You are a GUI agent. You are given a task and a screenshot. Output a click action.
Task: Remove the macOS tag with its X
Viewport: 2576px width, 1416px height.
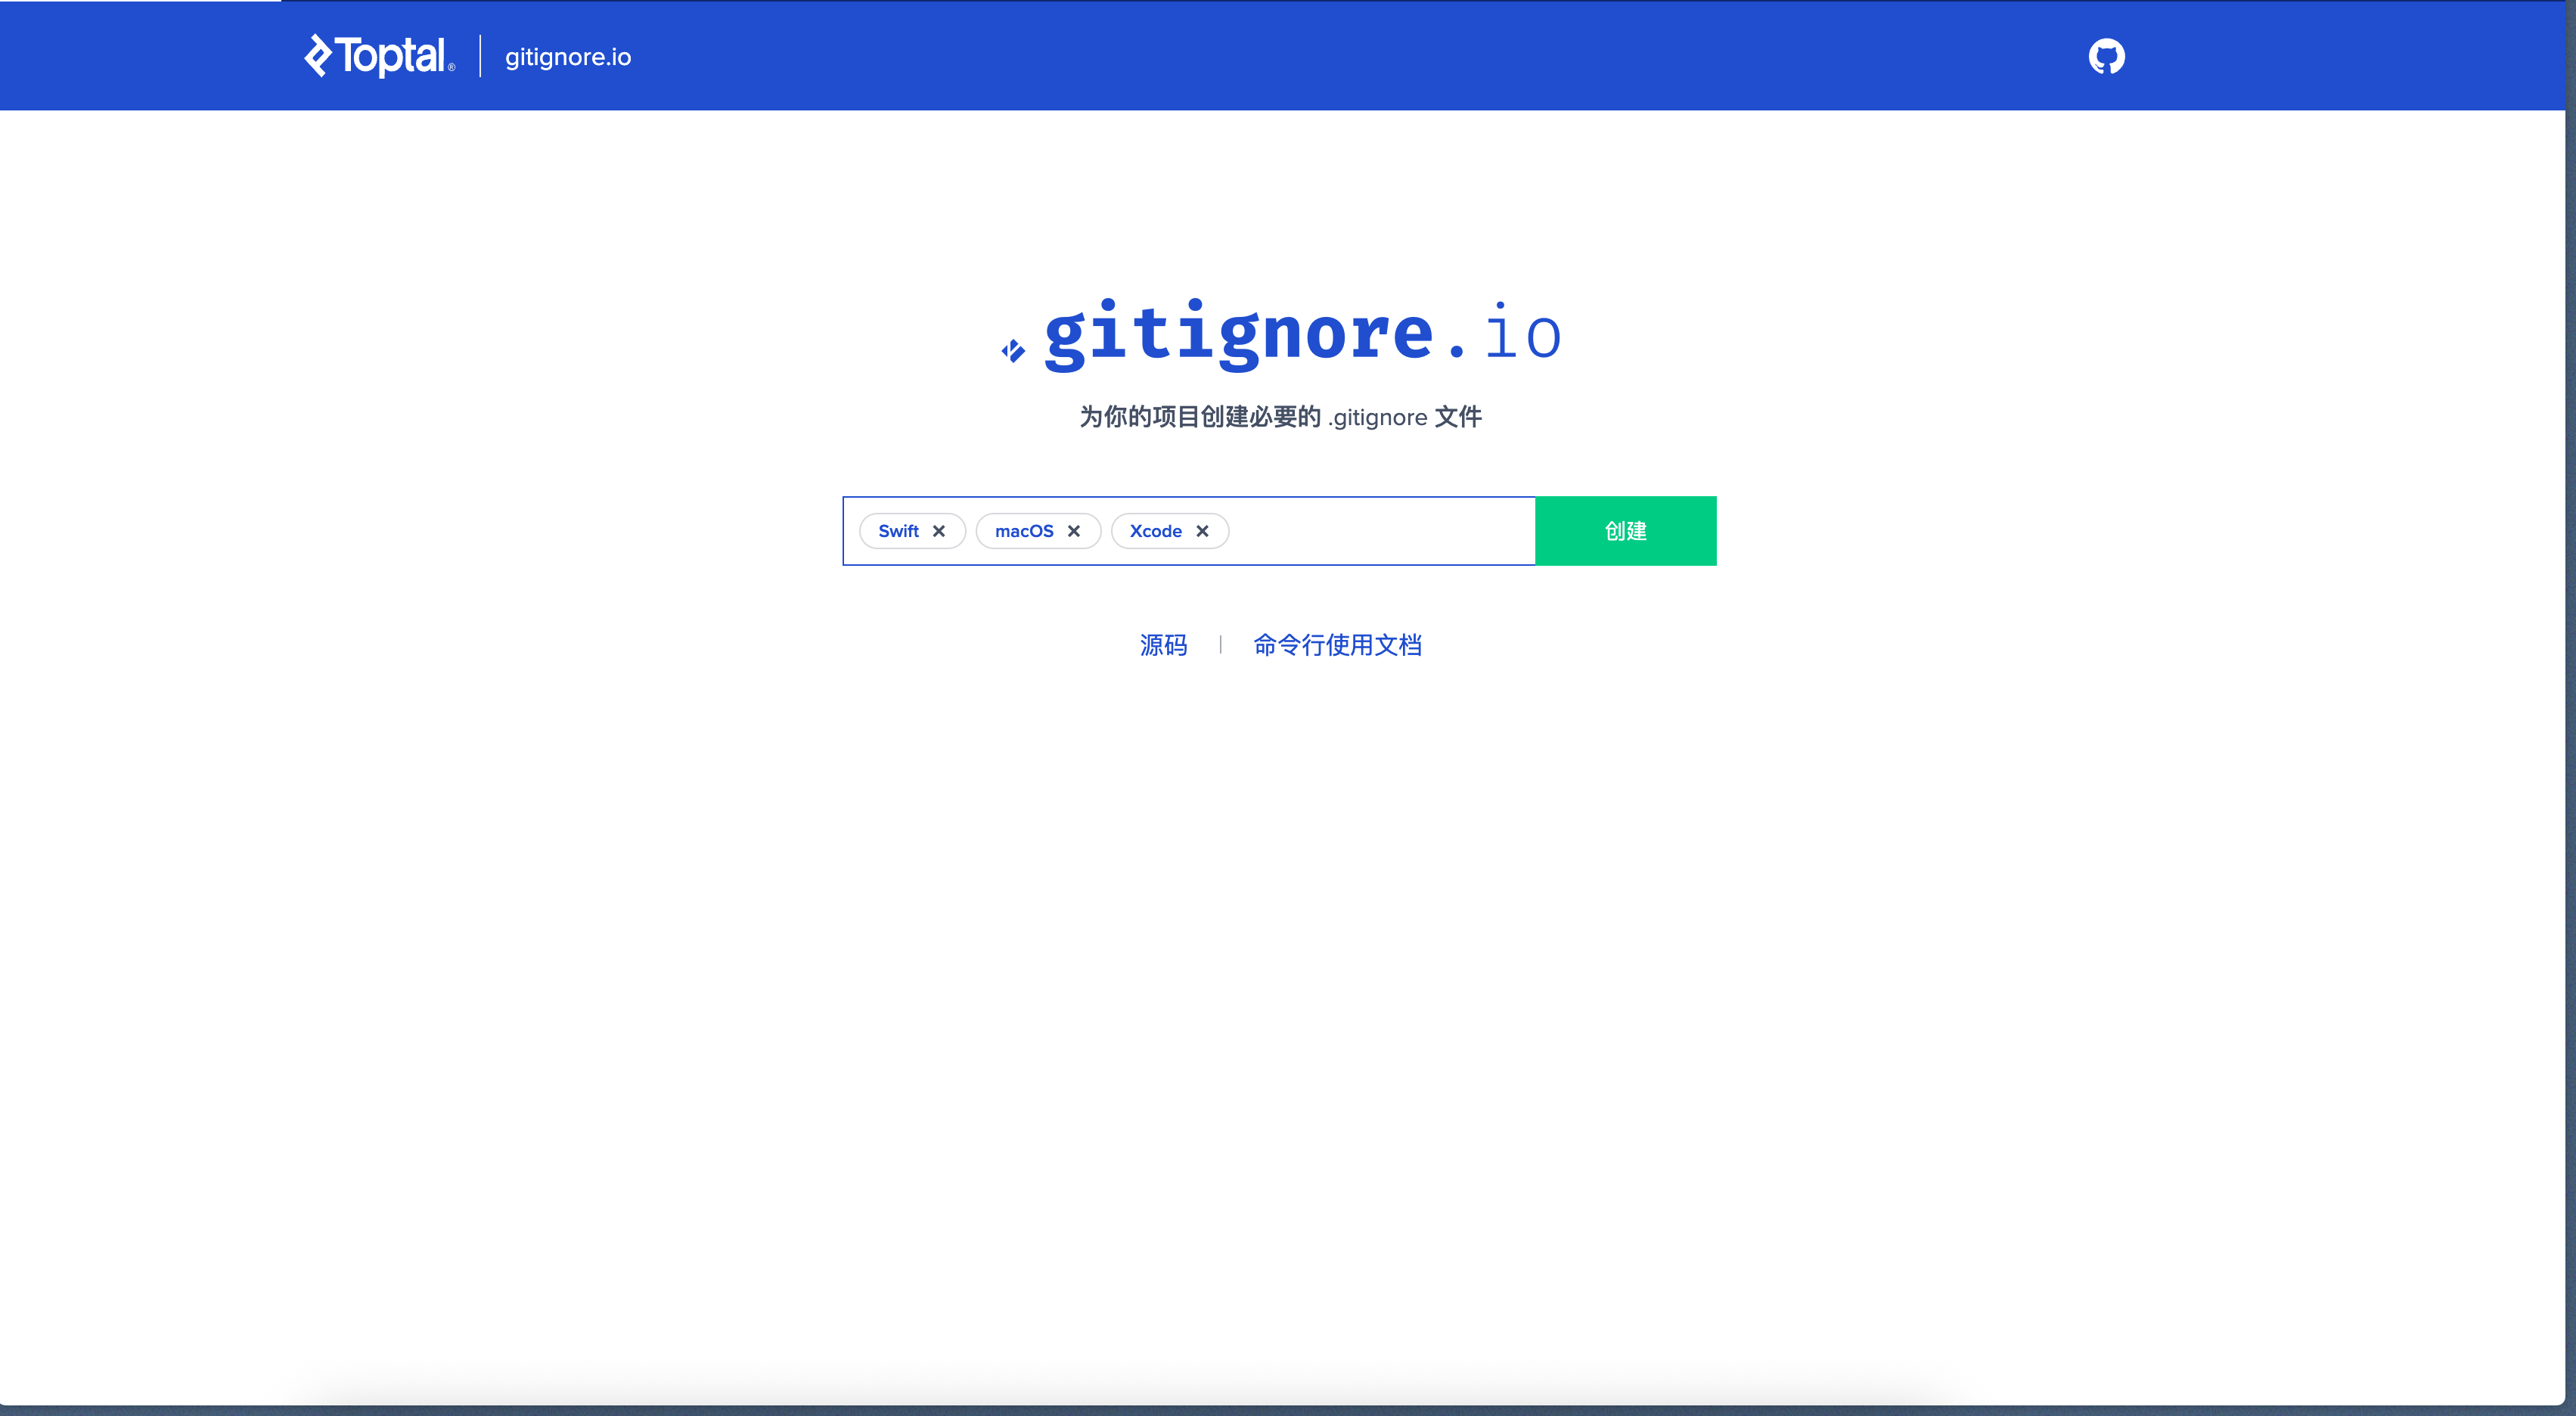(x=1073, y=531)
